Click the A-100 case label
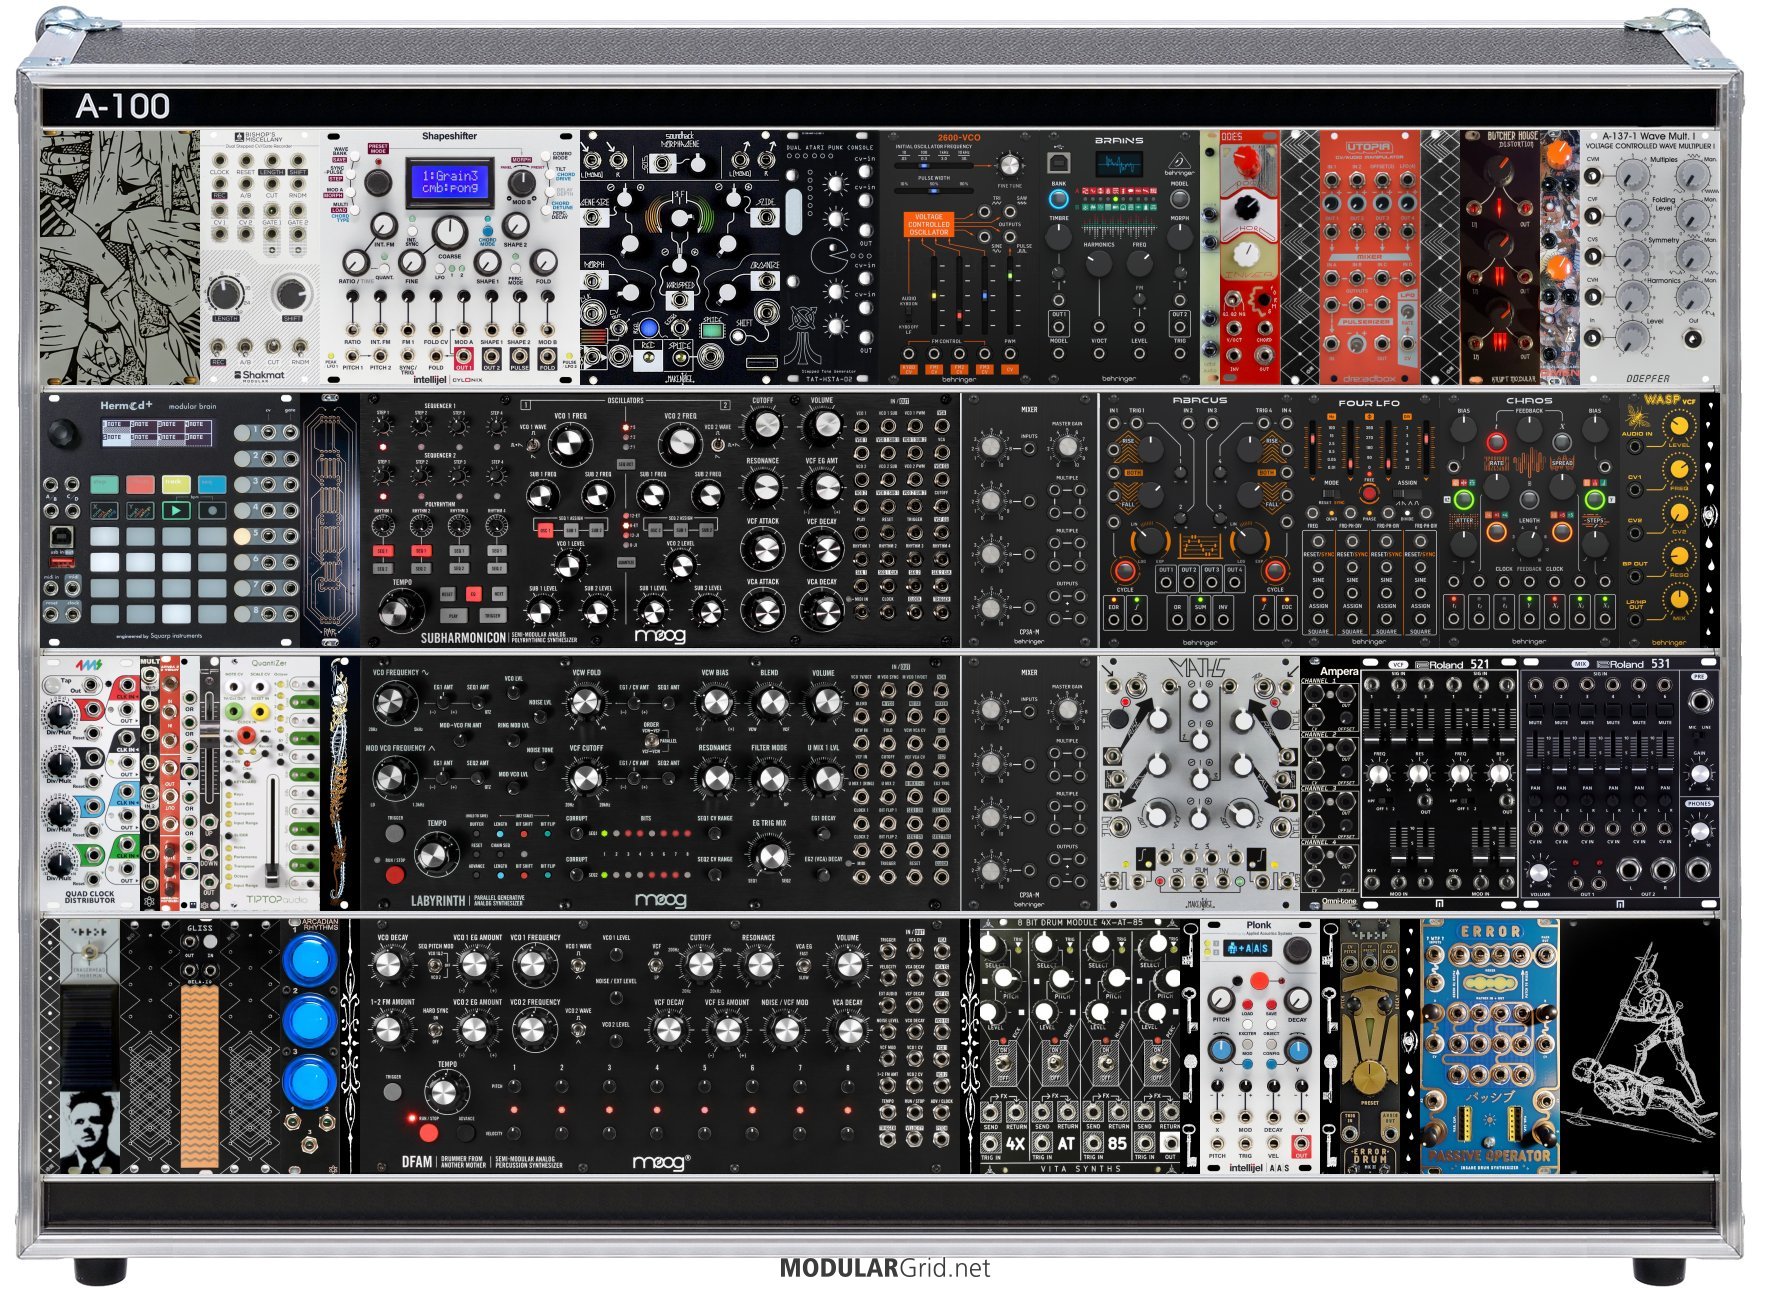This screenshot has width=1771, height=1289. [x=122, y=106]
